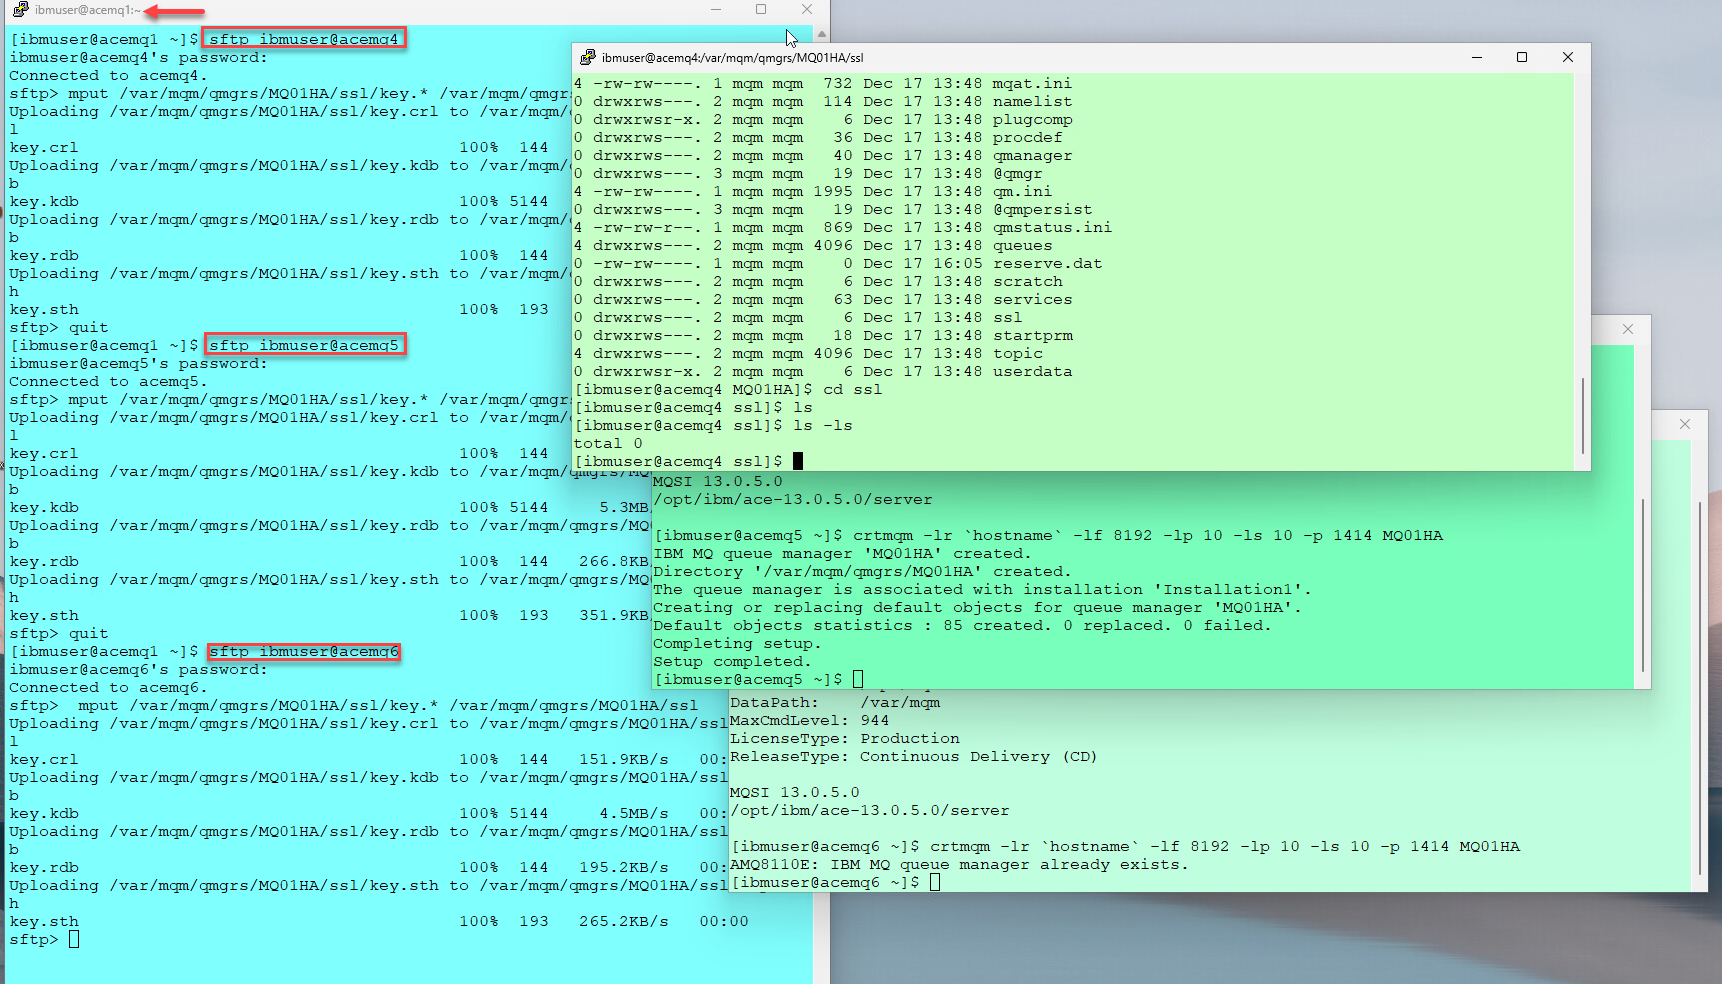This screenshot has height=984, width=1722.
Task: Maximize the acemq1 terminal window
Action: point(761,10)
